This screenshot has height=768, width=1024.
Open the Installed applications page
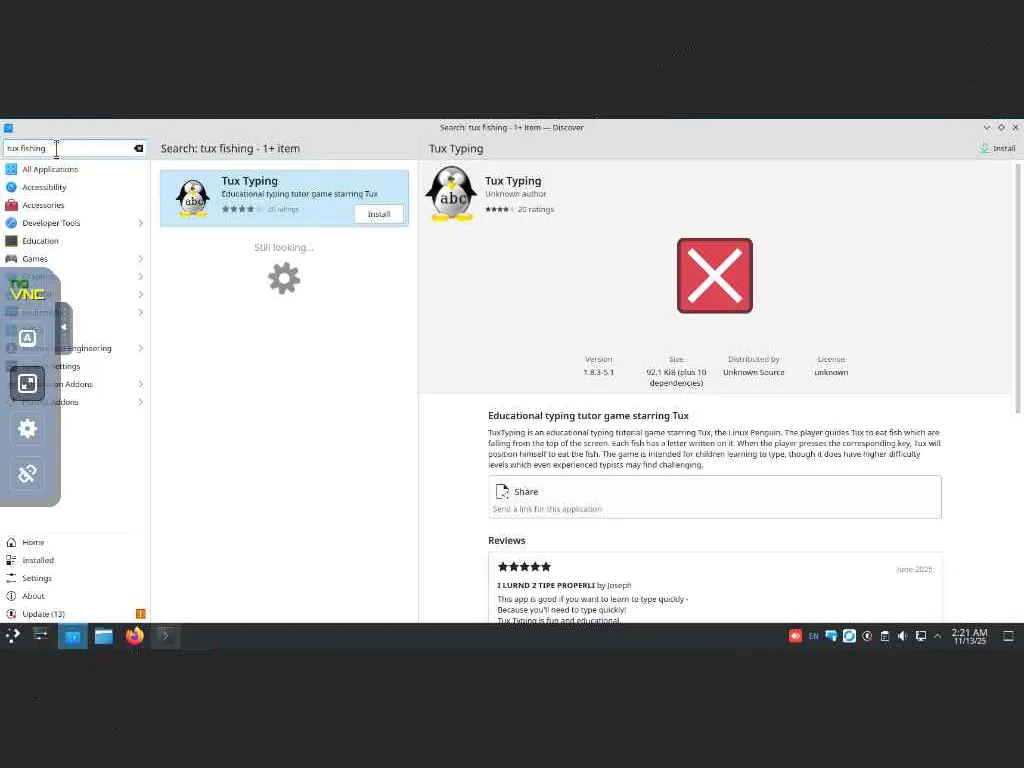[74, 560]
